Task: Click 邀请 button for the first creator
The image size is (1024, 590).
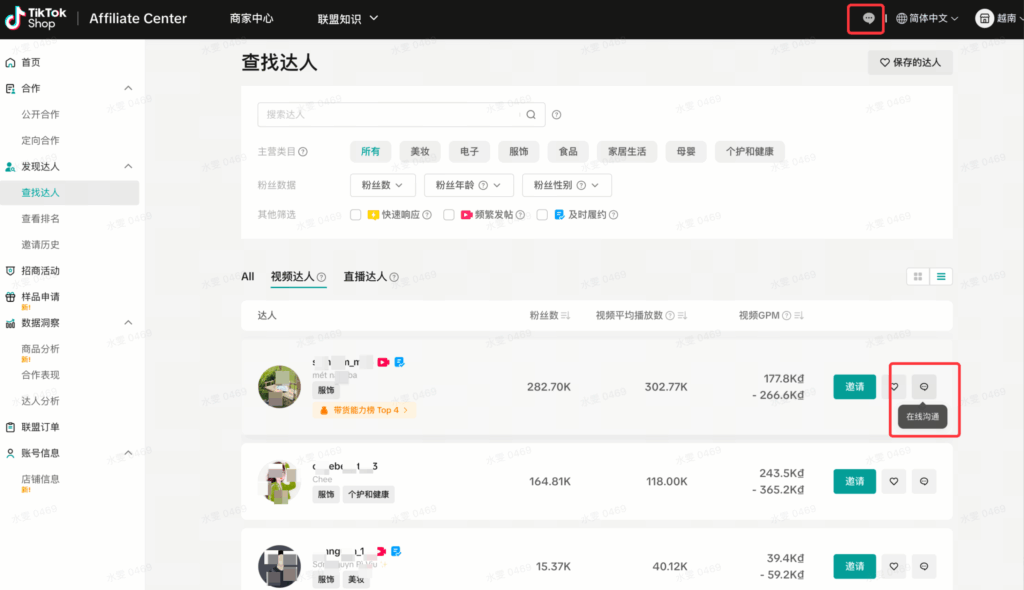Action: coord(854,386)
